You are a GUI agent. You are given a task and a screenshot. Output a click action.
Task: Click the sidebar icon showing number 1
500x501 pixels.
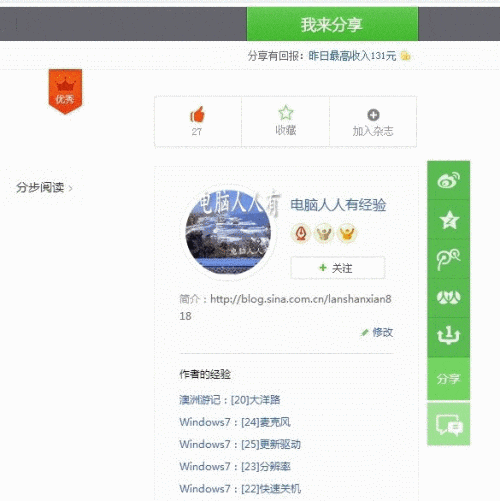pyautogui.click(x=448, y=336)
